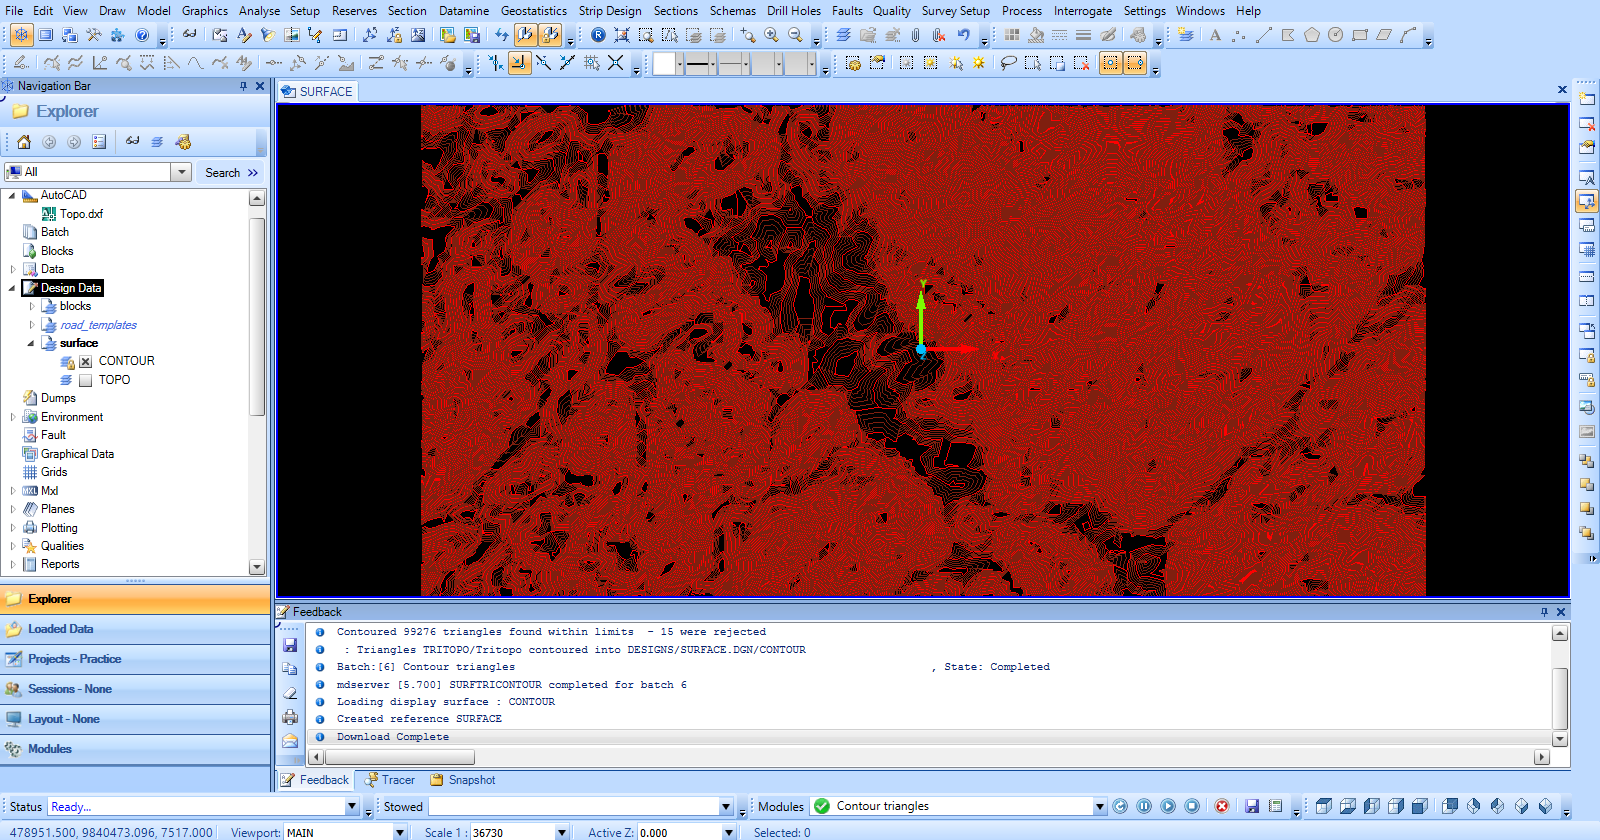The width and height of the screenshot is (1600, 840).
Task: Pin the Navigation Bar panel
Action: point(243,86)
